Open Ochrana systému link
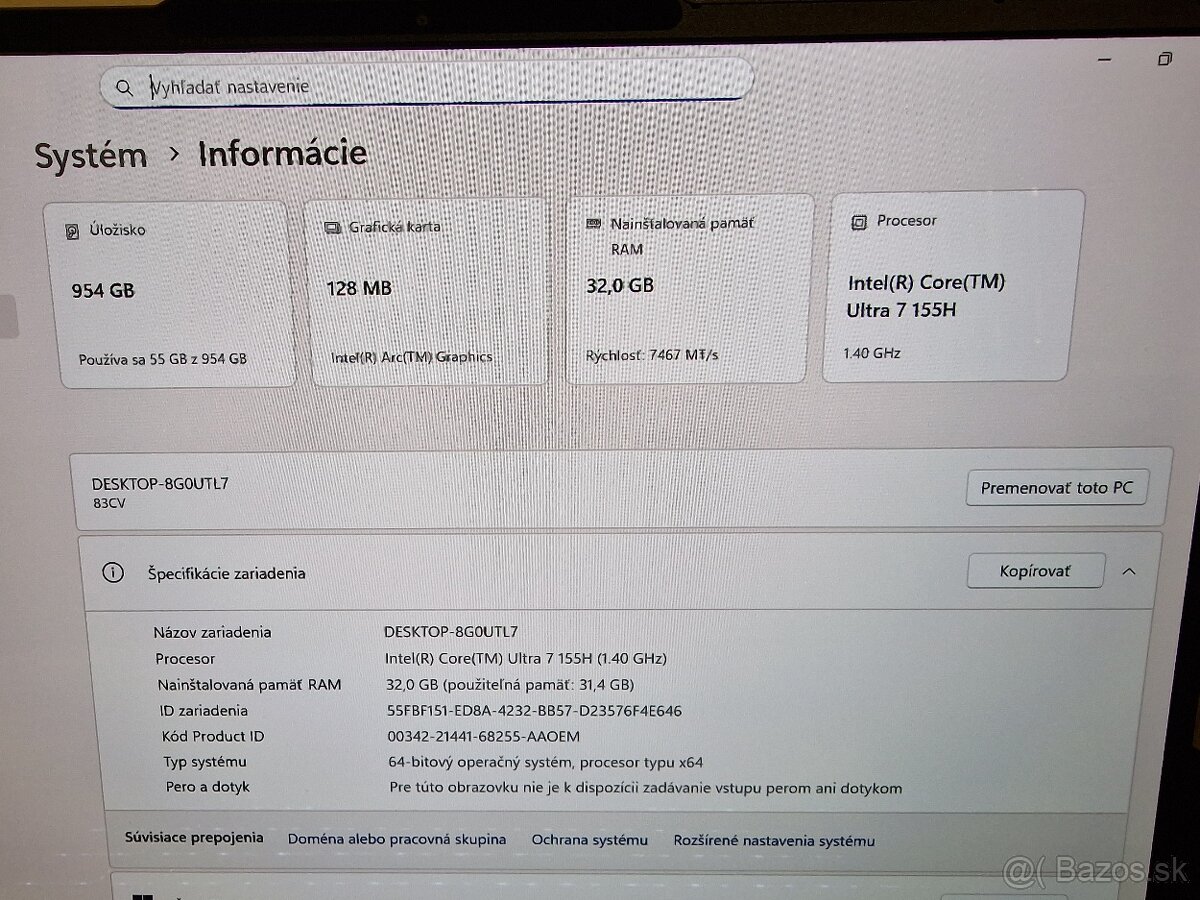1200x900 pixels. click(x=590, y=840)
